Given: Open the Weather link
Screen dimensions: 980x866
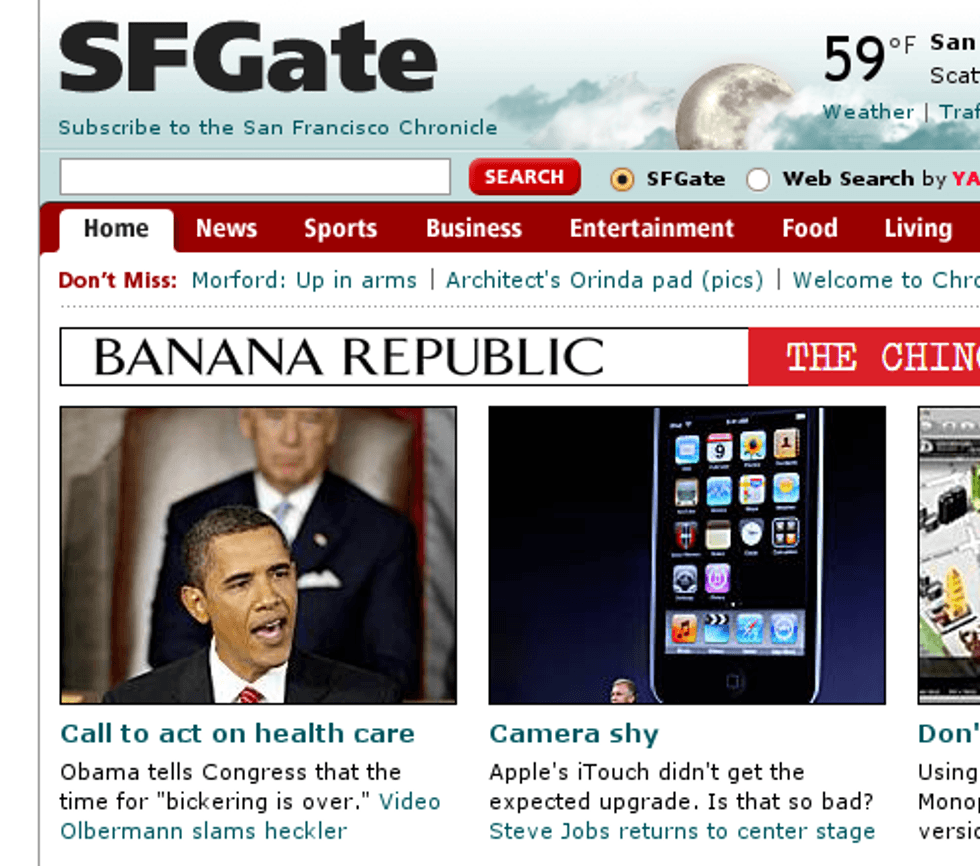Looking at the screenshot, I should (868, 112).
